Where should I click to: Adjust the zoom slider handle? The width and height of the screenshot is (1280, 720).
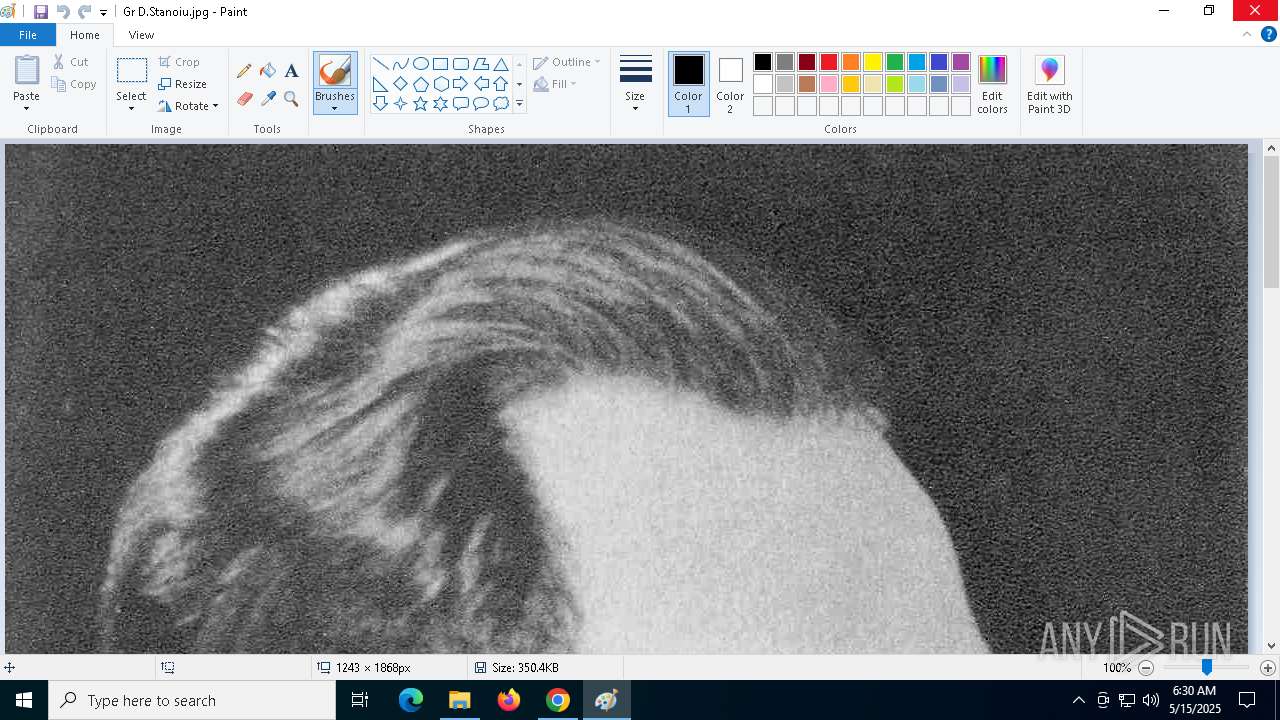(1207, 667)
